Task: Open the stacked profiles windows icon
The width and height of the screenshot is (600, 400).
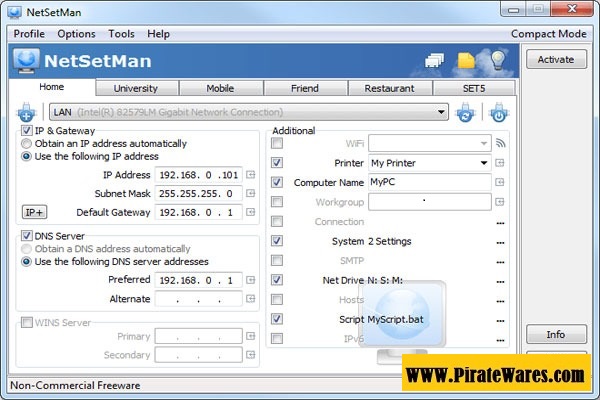Action: [435, 60]
